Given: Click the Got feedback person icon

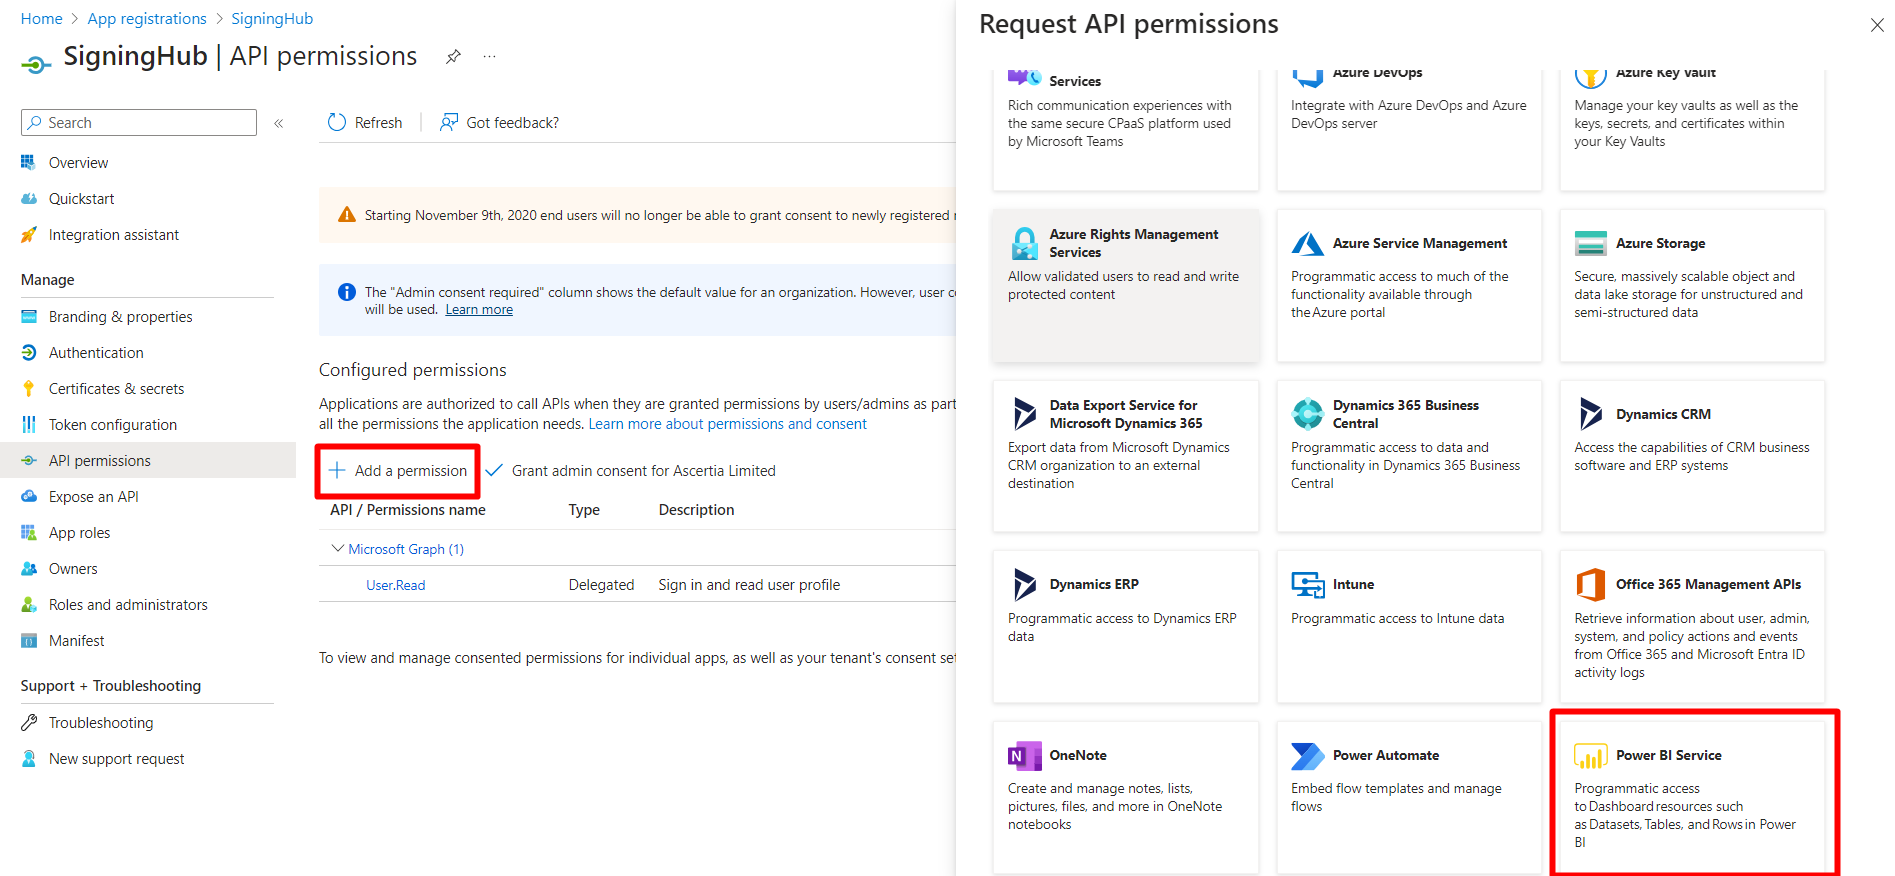Looking at the screenshot, I should coord(449,122).
